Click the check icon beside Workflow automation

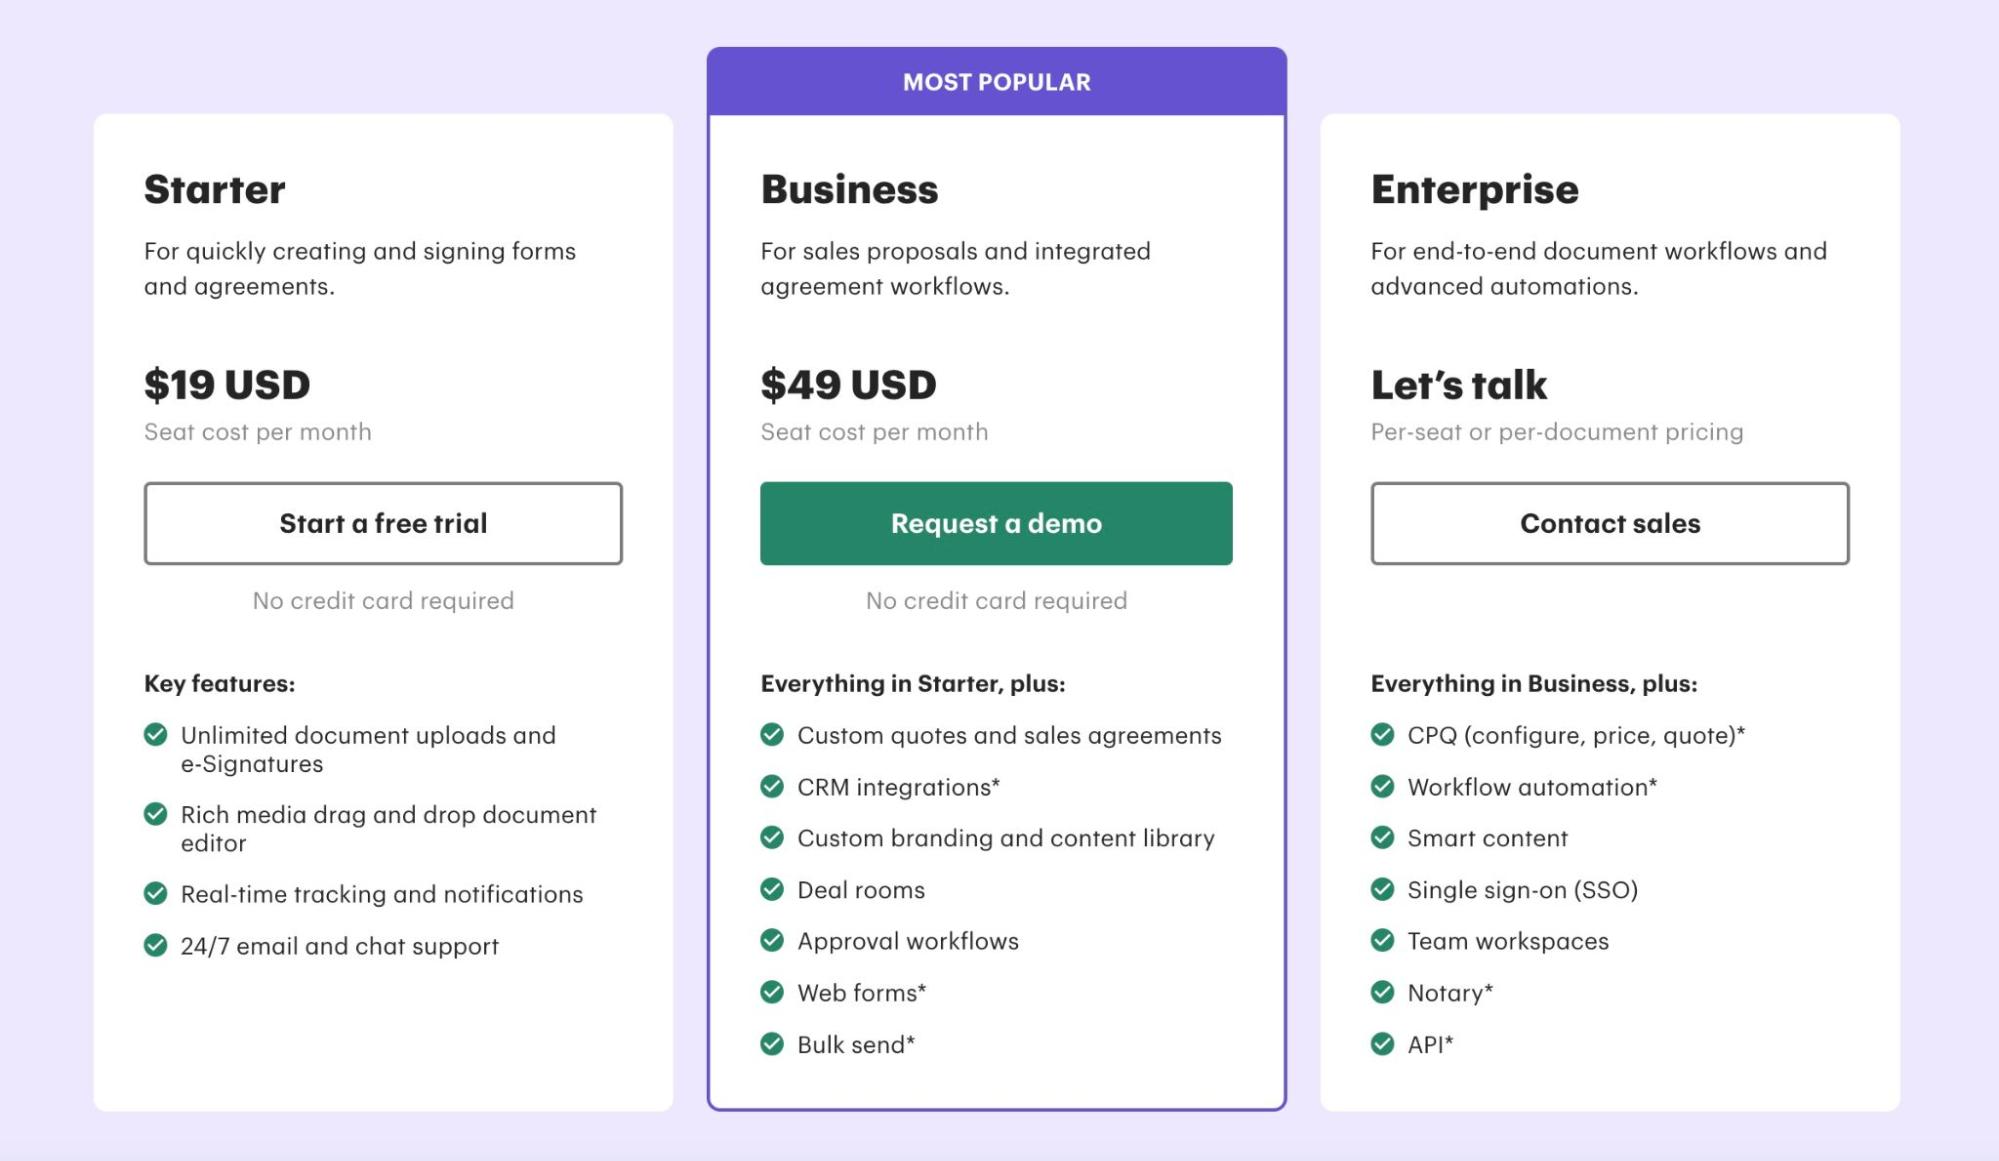pos(1382,787)
